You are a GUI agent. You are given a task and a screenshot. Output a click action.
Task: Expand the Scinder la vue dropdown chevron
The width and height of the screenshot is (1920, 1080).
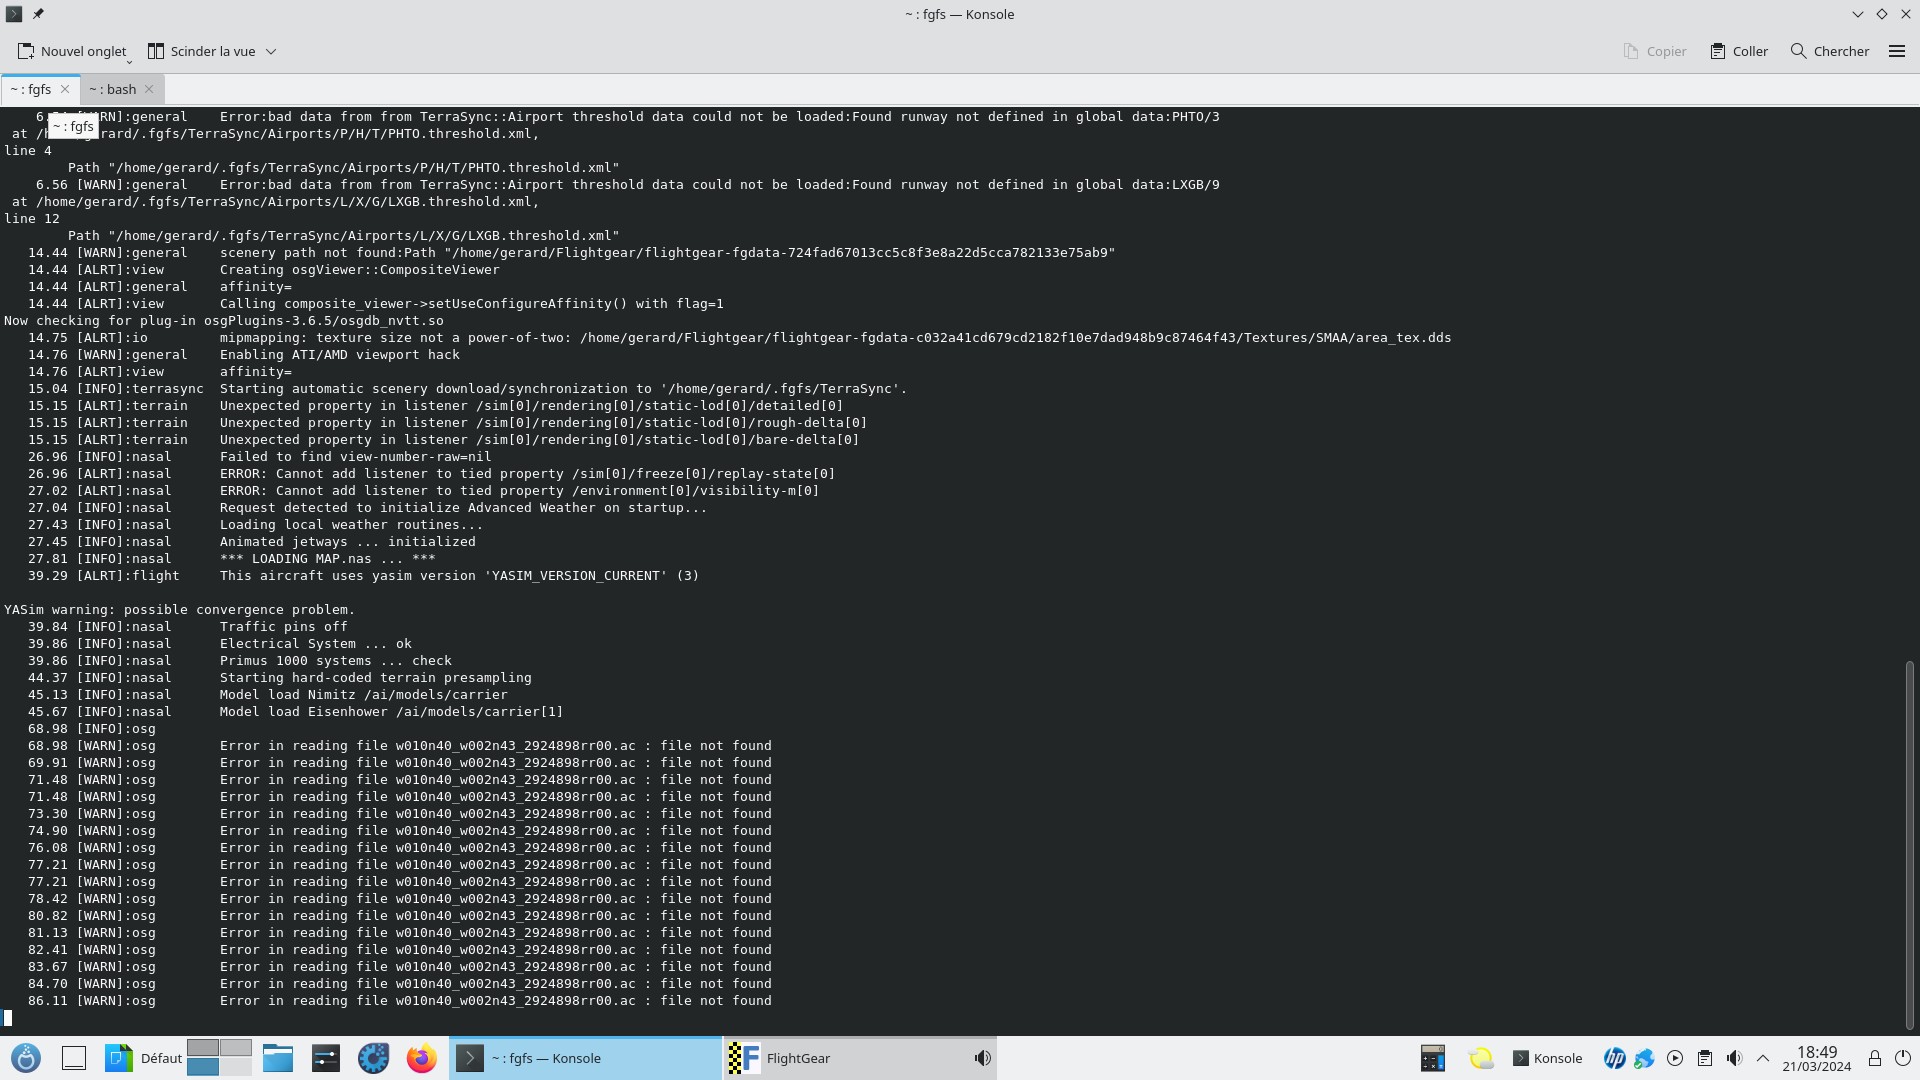click(x=271, y=51)
